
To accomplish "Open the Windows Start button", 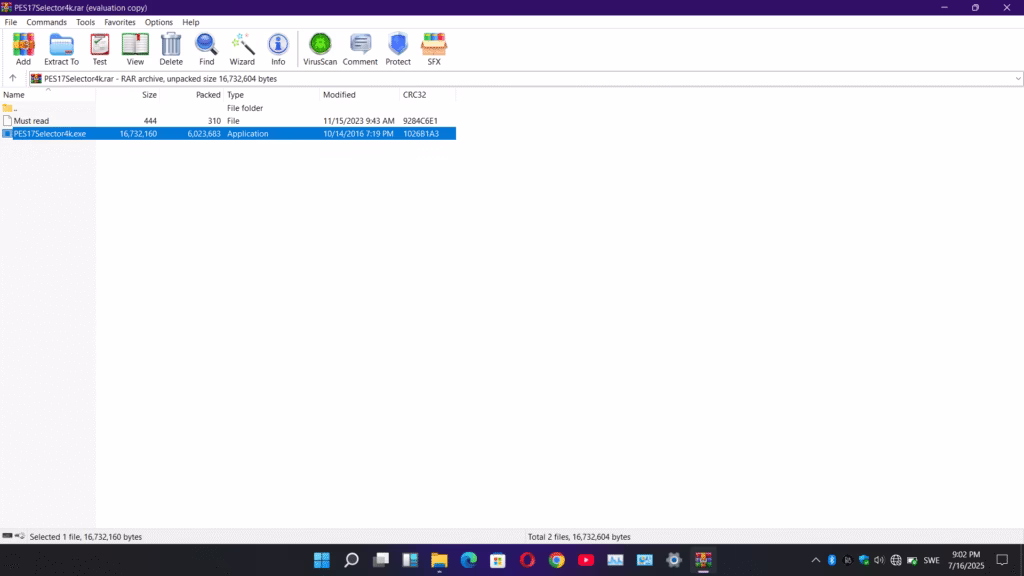I will (321, 560).
